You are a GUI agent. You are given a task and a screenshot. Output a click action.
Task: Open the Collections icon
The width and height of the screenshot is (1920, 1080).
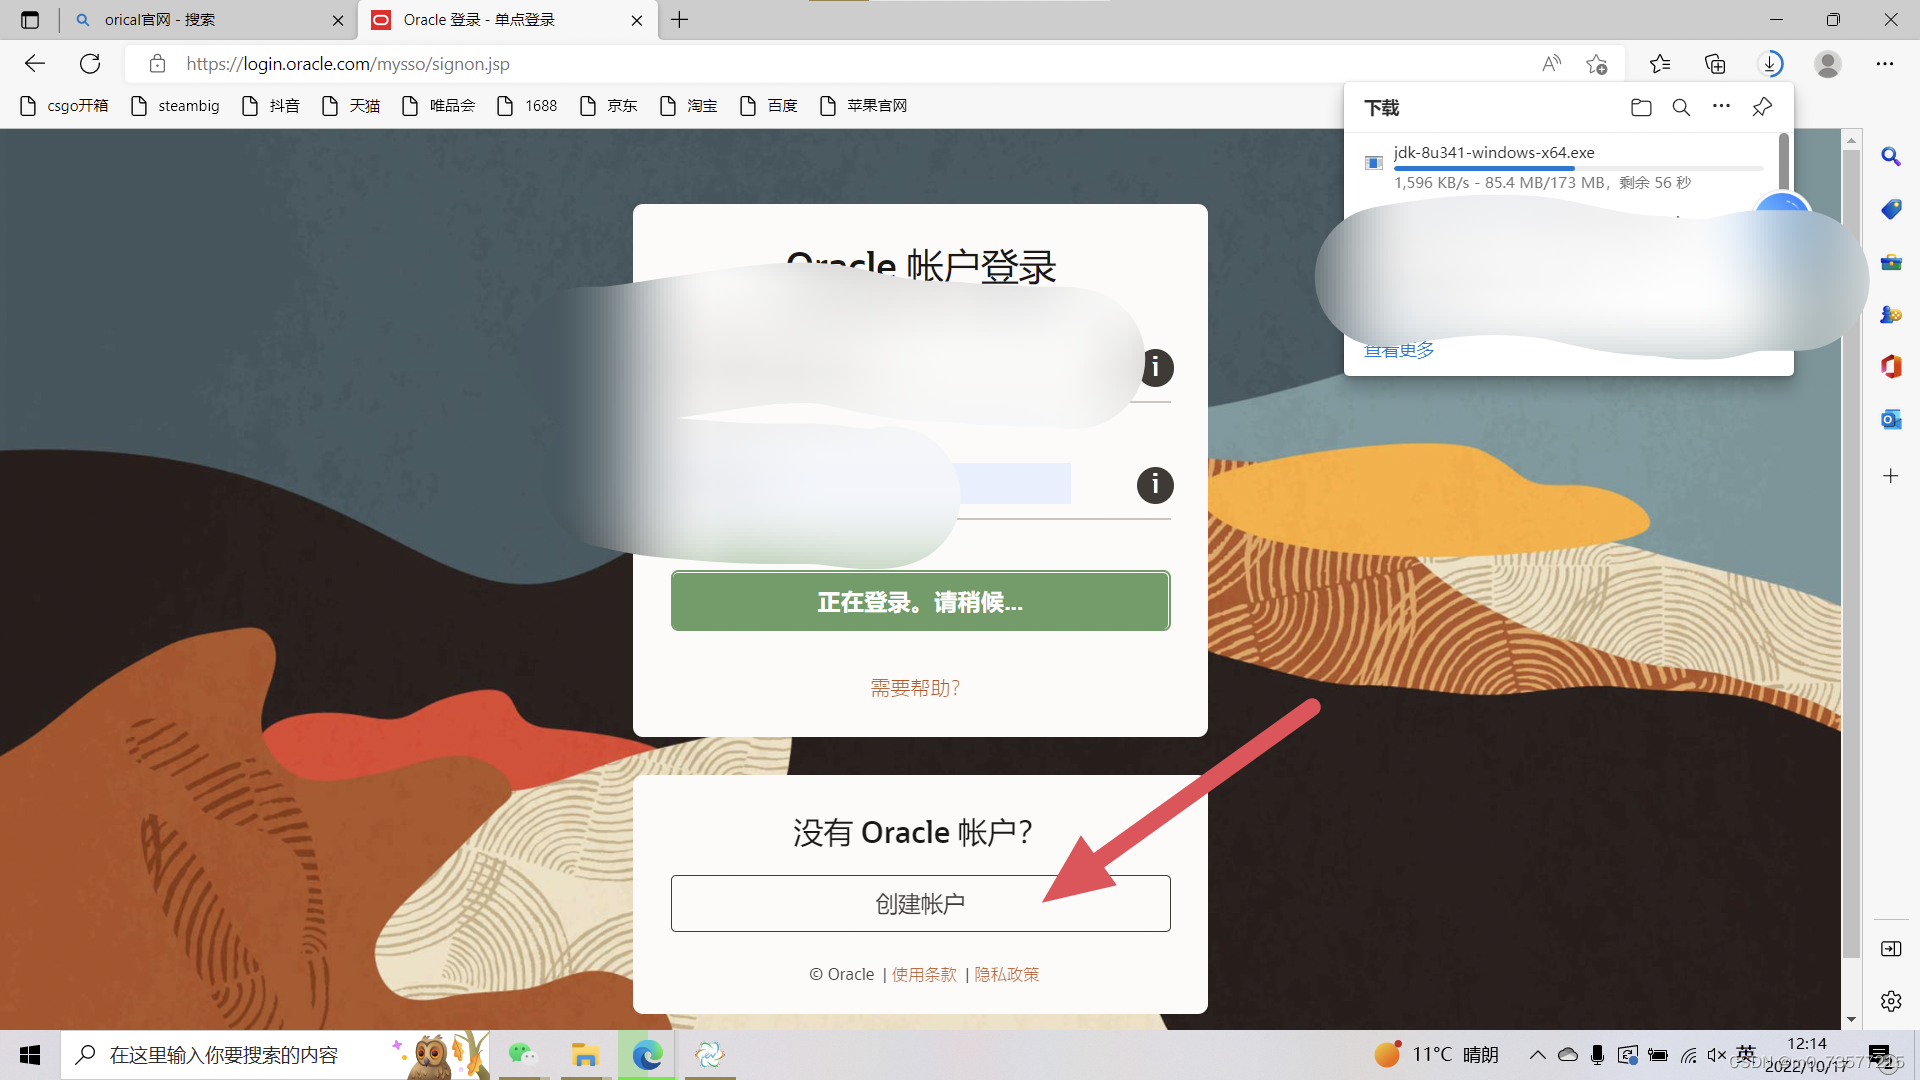pos(1715,64)
